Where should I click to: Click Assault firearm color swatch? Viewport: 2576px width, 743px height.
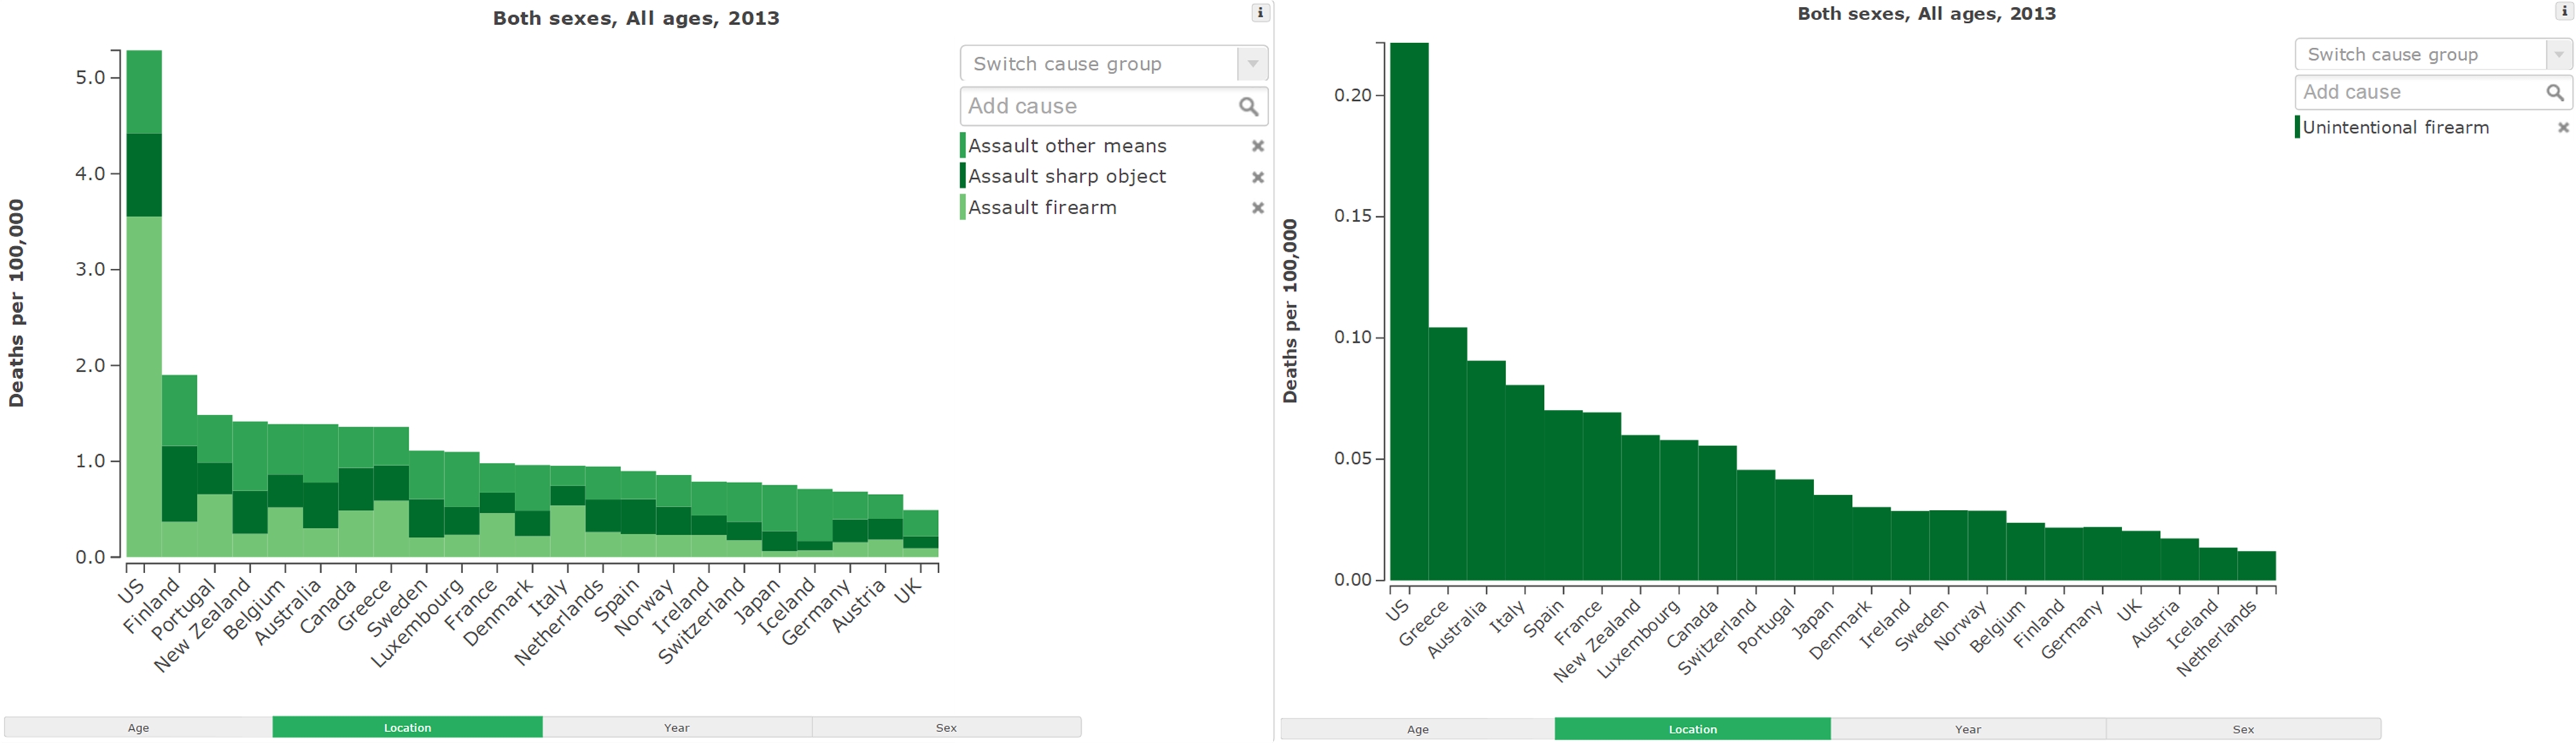962,207
